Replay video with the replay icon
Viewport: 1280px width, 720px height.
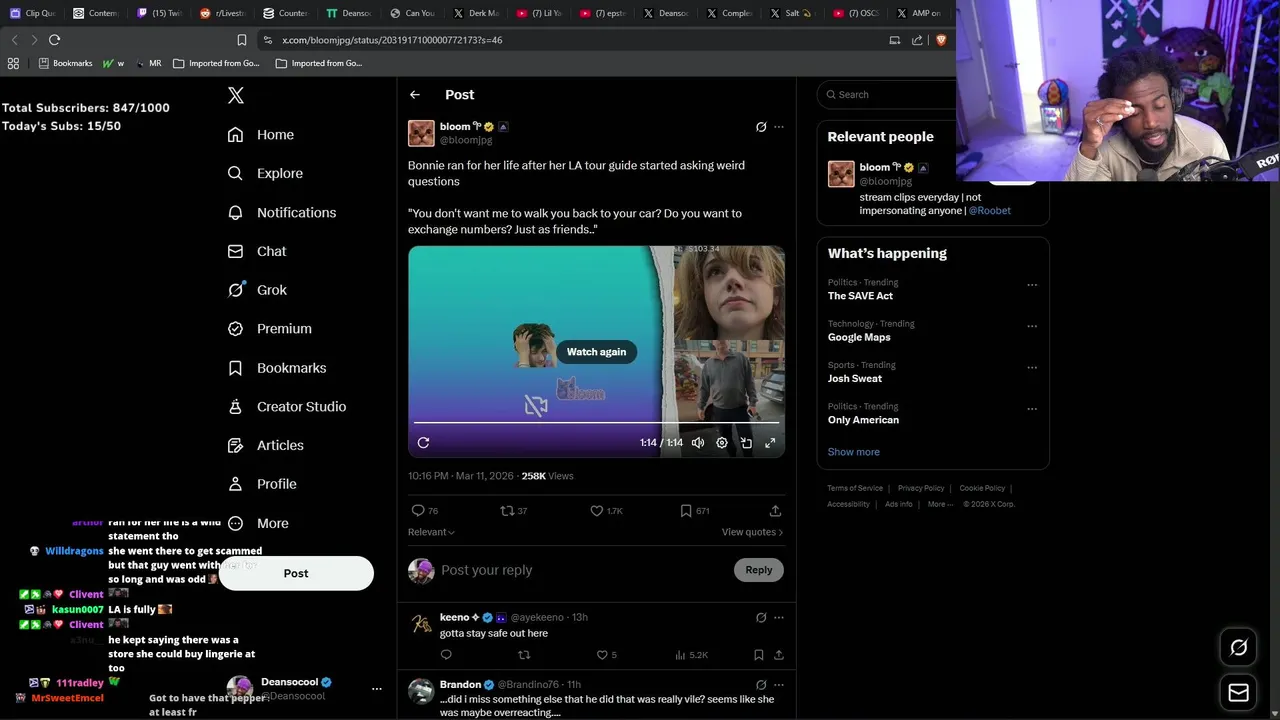click(423, 442)
